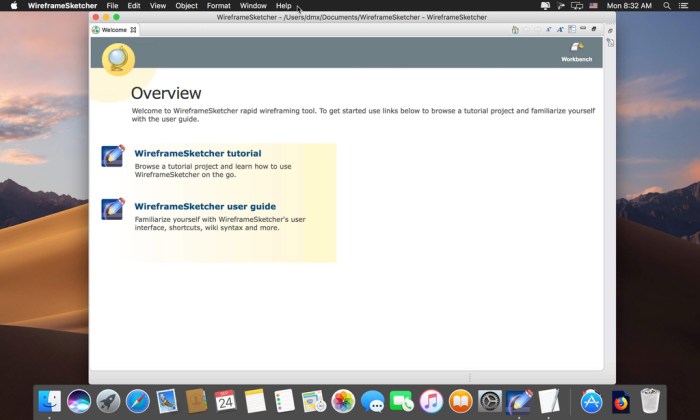
Task: Open Notification Center list icon
Action: coord(683,6)
